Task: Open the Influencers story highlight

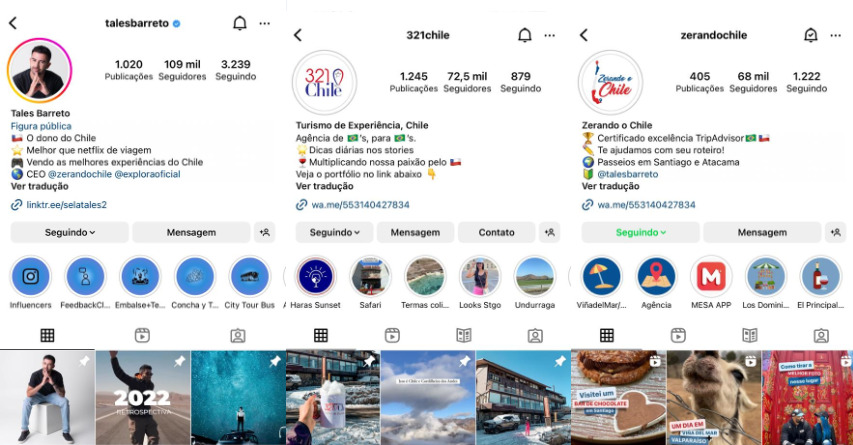Action: tap(30, 276)
